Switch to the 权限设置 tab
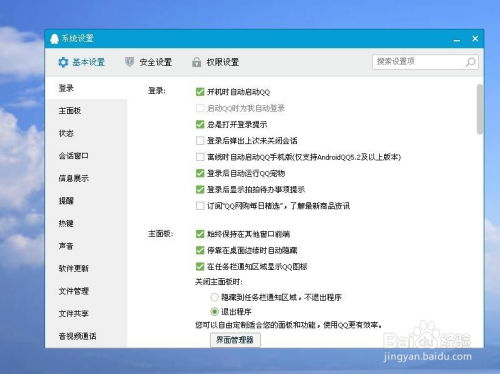The width and height of the screenshot is (500, 374). pyautogui.click(x=215, y=62)
